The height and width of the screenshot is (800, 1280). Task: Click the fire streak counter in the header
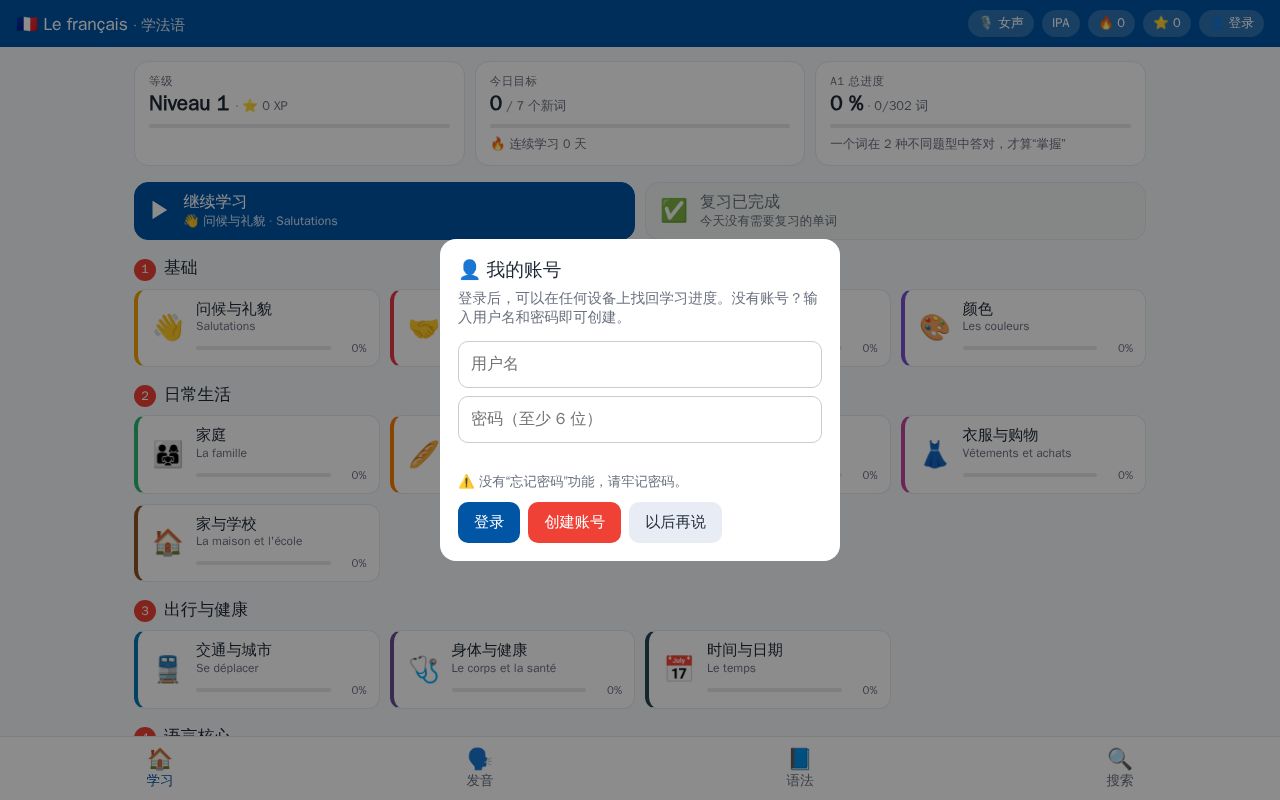click(x=1111, y=23)
